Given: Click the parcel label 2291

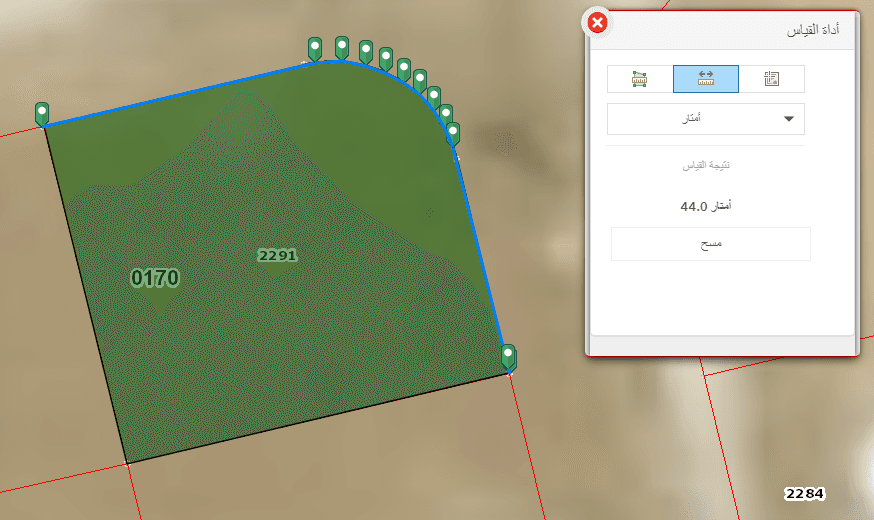Looking at the screenshot, I should [x=277, y=255].
